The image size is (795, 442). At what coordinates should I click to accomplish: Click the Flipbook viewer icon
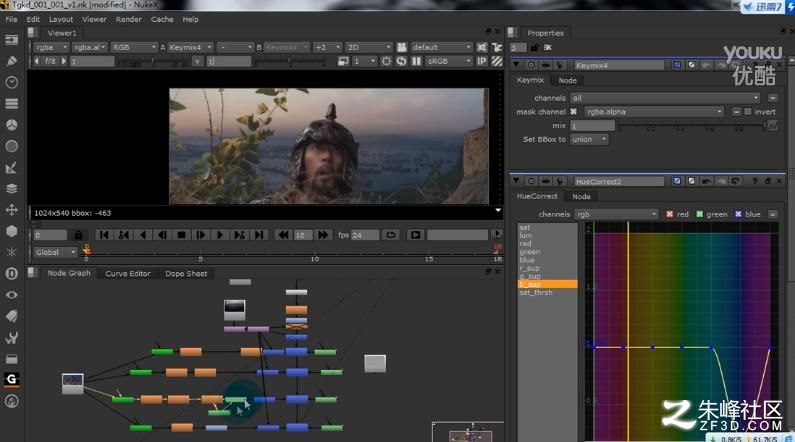tap(415, 235)
